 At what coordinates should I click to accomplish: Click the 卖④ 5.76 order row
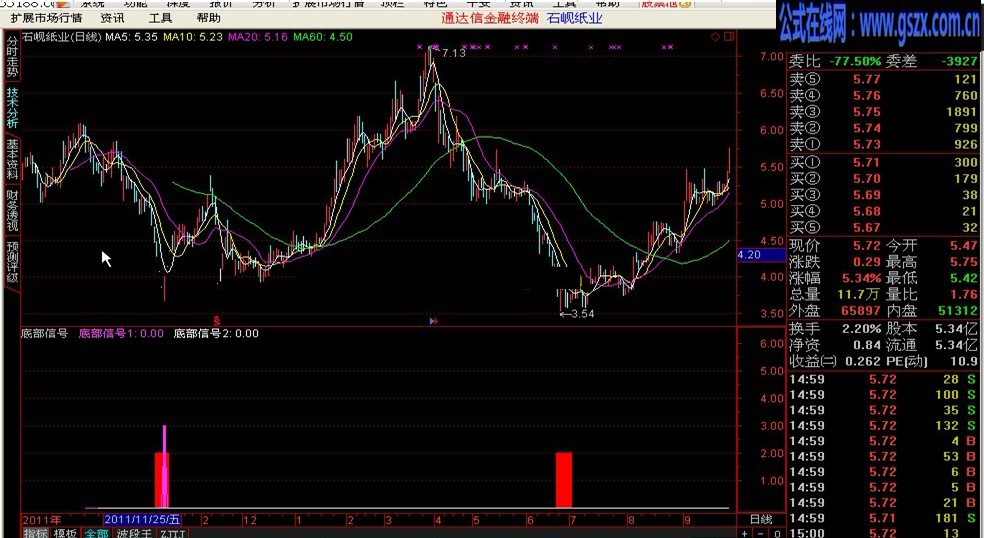click(x=883, y=96)
